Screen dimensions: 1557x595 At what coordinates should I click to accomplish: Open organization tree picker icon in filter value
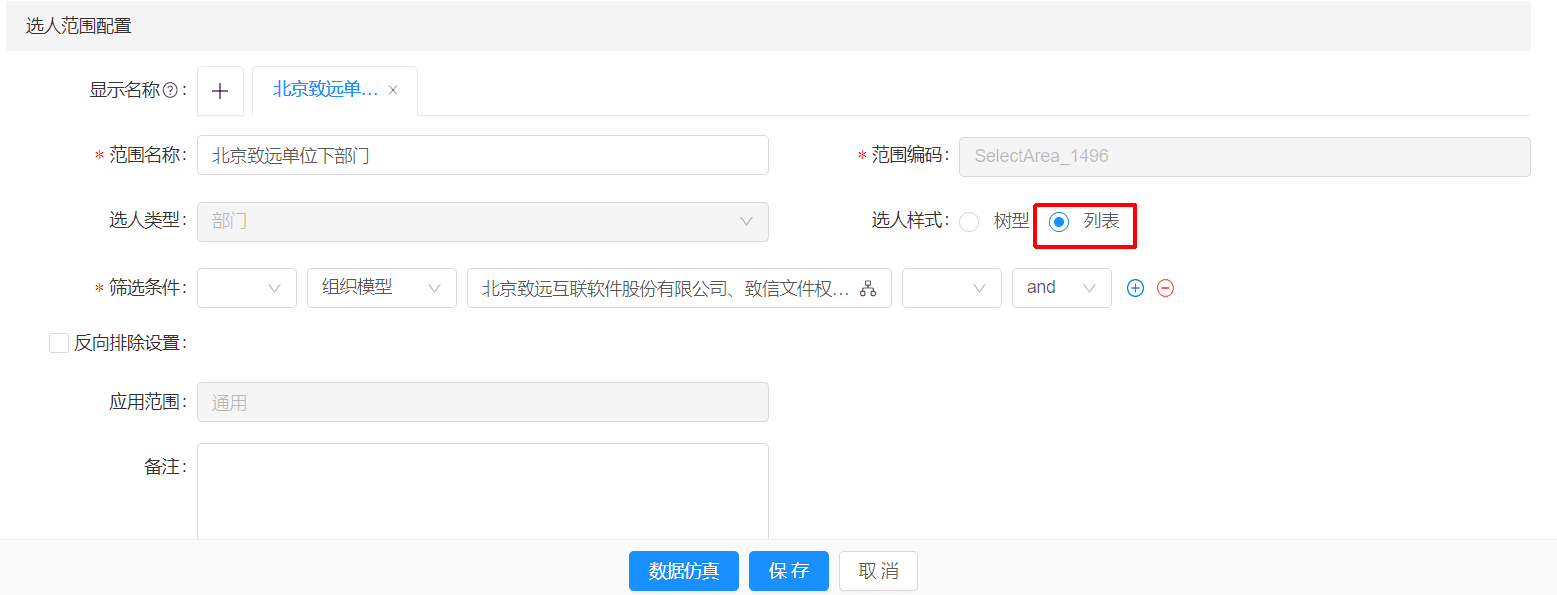click(868, 288)
